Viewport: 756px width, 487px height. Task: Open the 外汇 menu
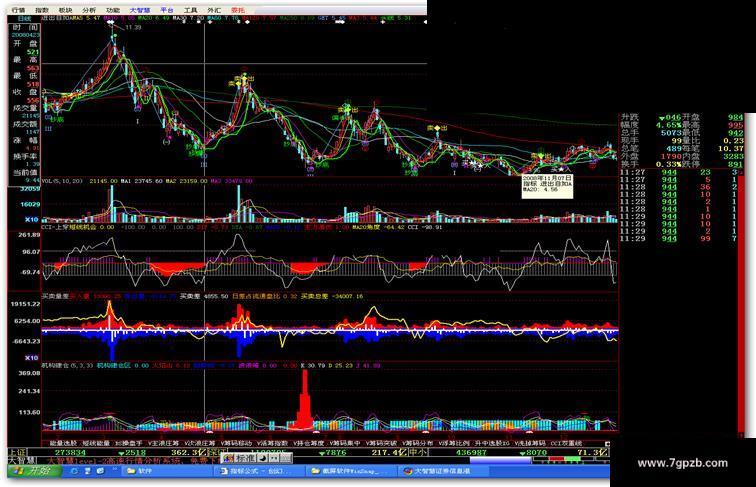(214, 10)
